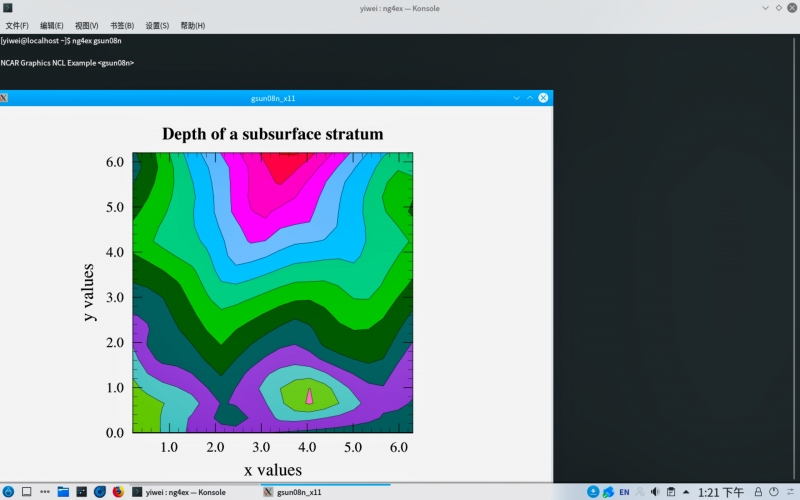
Task: Click the application launcher icon in taskbar
Action: pos(8,492)
